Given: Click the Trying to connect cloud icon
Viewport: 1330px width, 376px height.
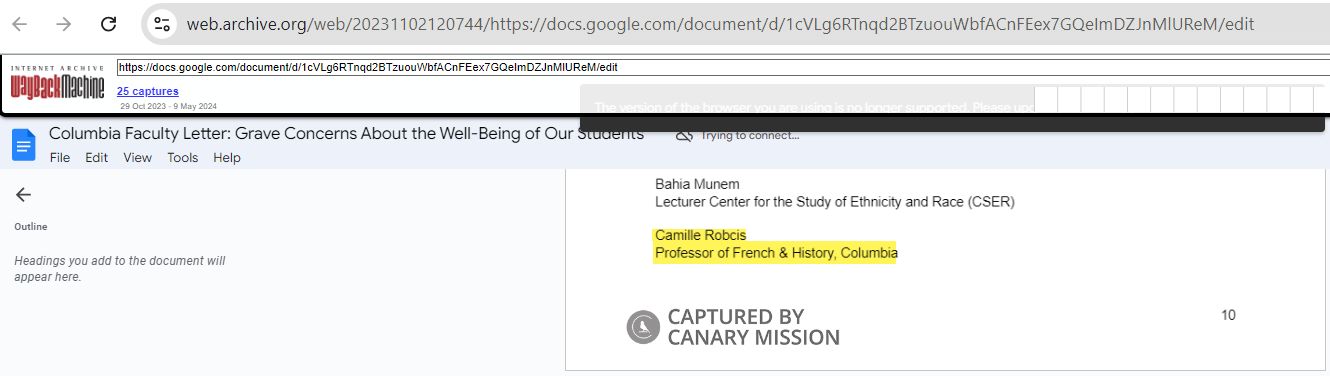Looking at the screenshot, I should tap(684, 135).
